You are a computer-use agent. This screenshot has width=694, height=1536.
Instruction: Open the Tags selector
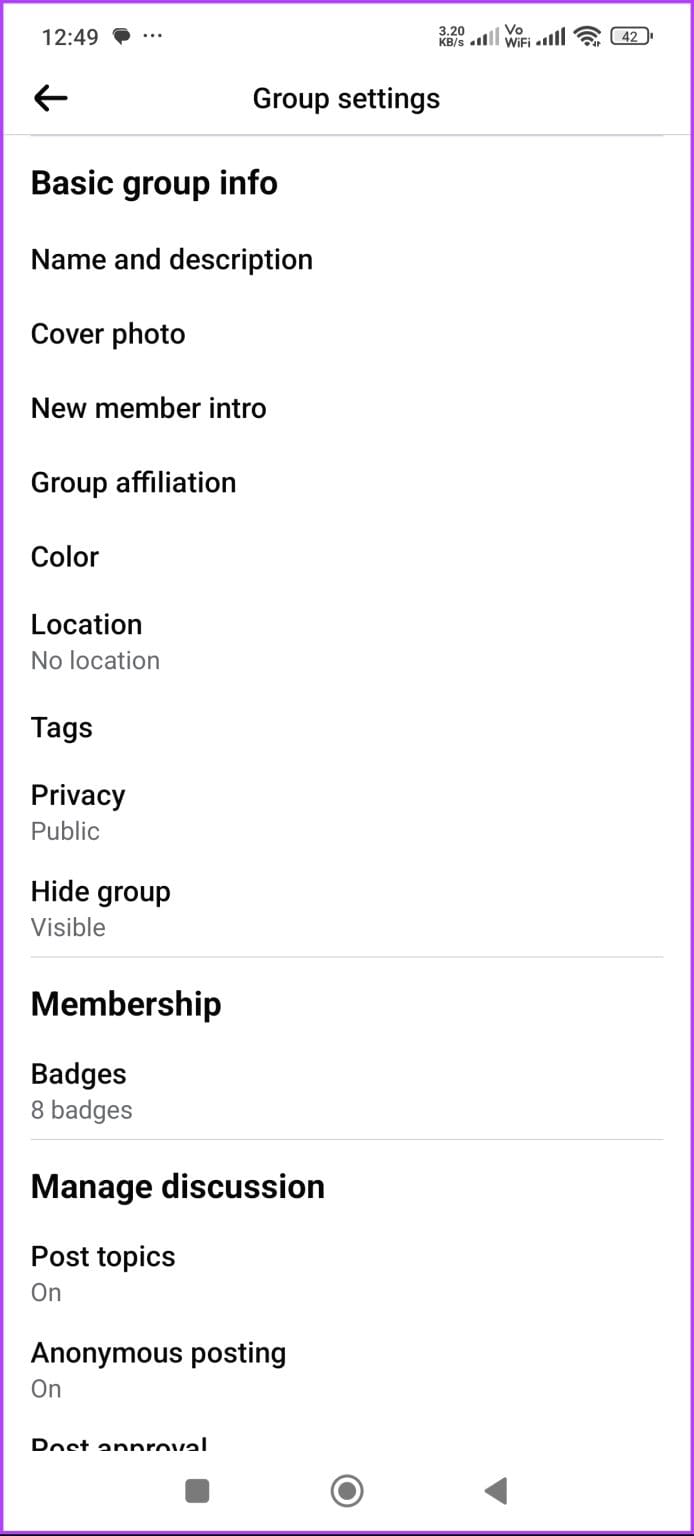pyautogui.click(x=62, y=728)
